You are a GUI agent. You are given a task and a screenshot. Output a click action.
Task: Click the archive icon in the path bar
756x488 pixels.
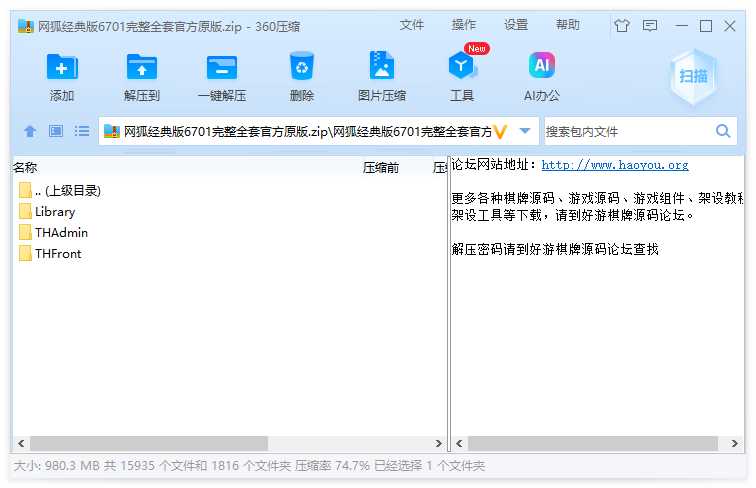coord(112,131)
